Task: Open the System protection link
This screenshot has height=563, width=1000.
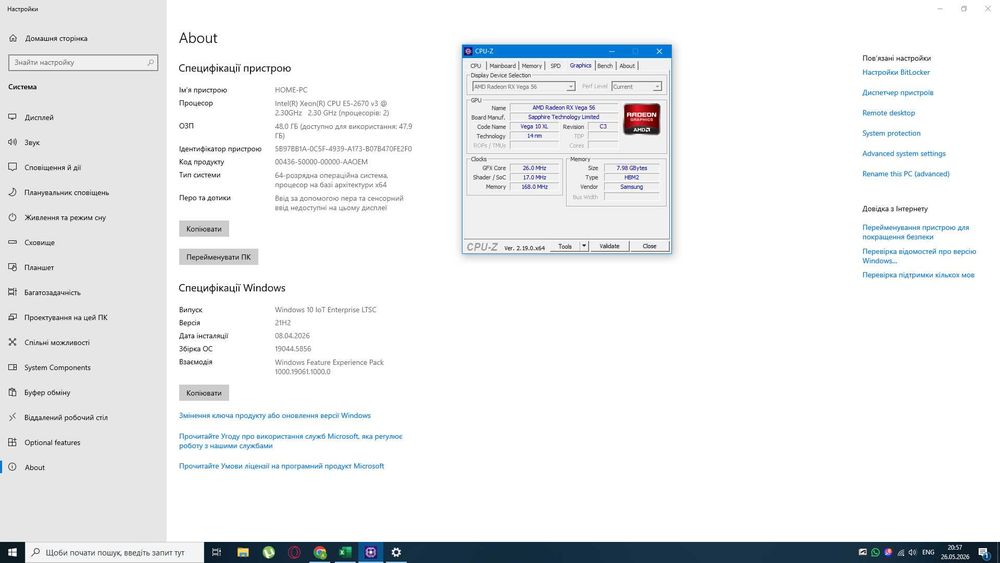Action: 892,133
